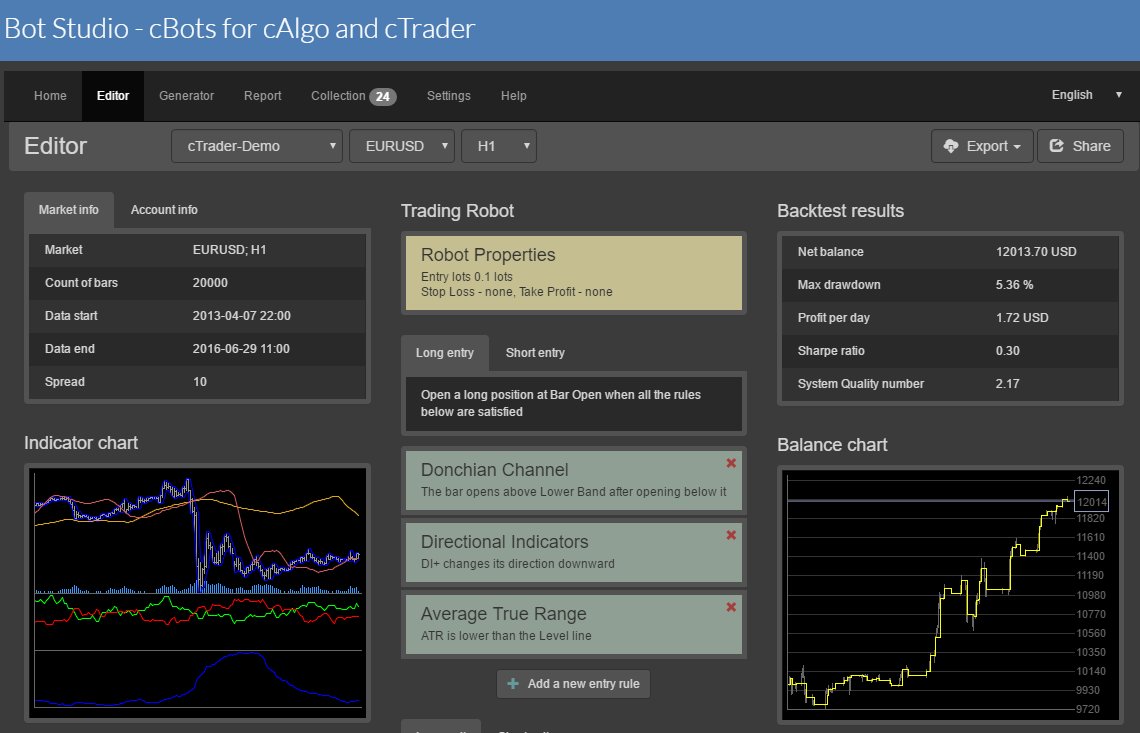Screen dimensions: 1140x733
Task: Click the Data end value 2016-06-29 11:00
Action: tap(241, 349)
